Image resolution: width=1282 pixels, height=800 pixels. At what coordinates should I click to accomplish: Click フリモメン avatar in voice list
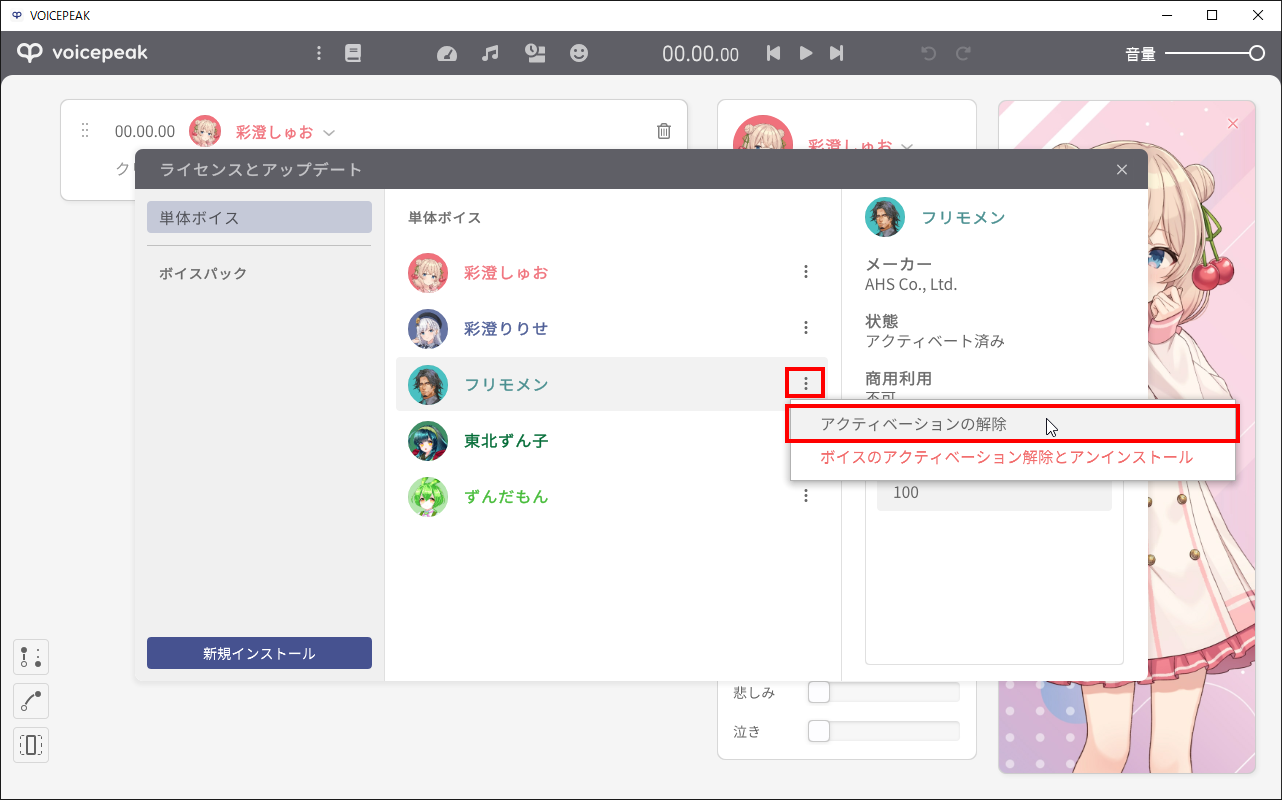pos(428,385)
